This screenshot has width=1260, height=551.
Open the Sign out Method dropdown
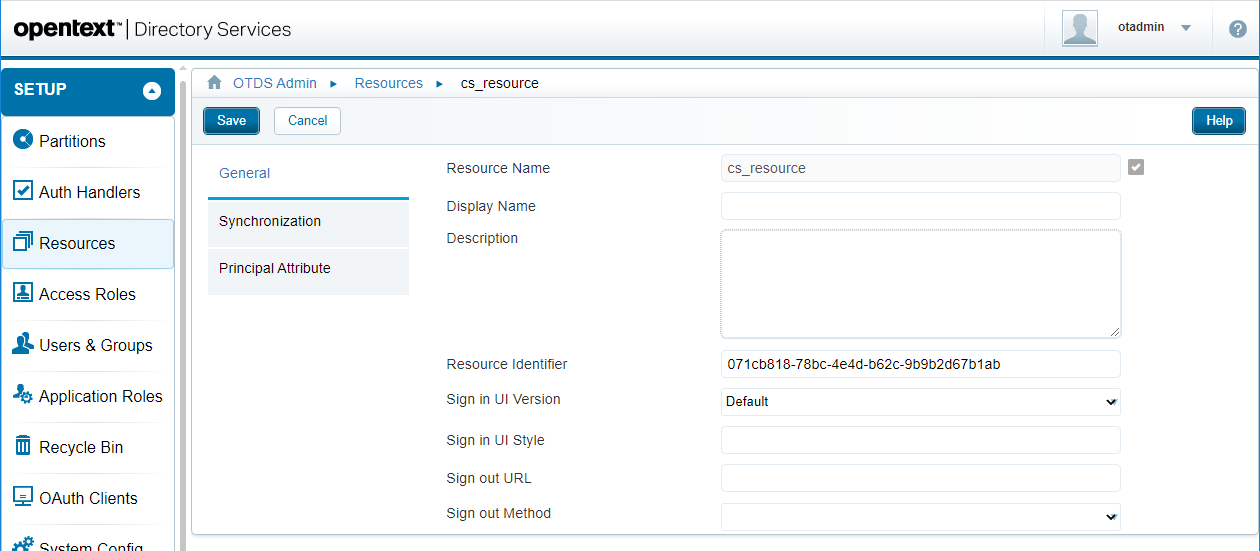pyautogui.click(x=920, y=516)
